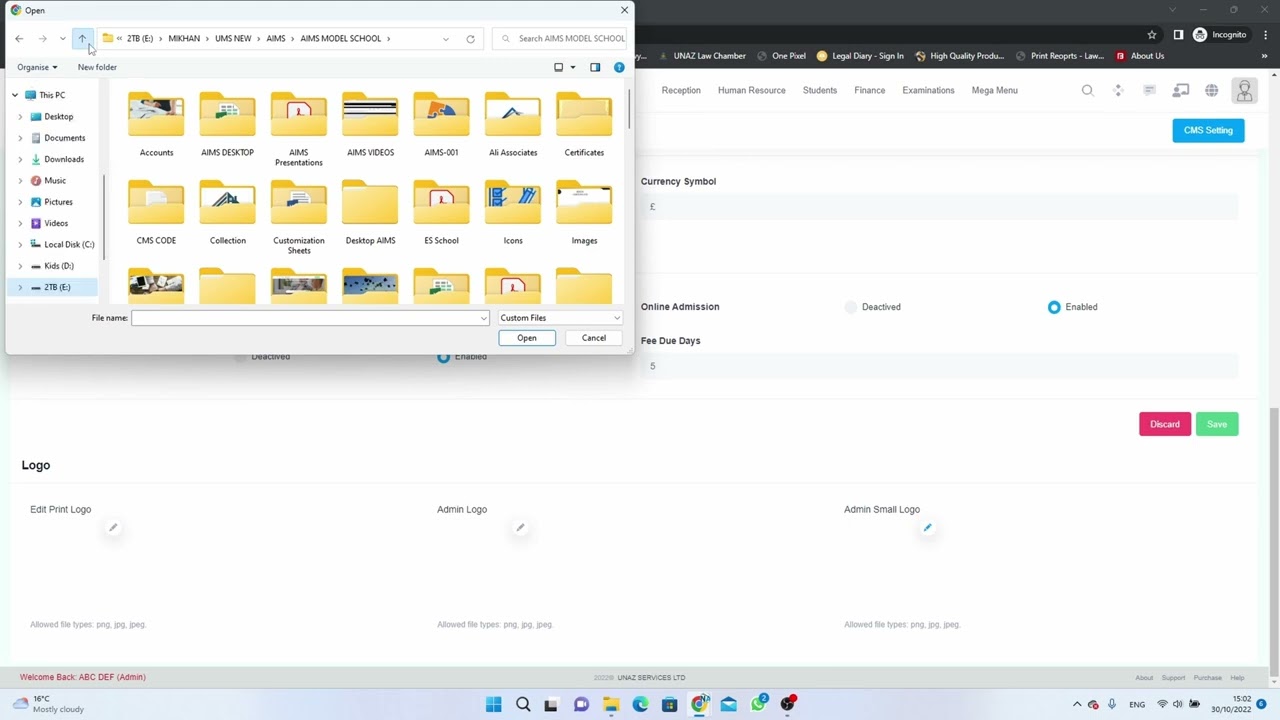This screenshot has width=1280, height=720.
Task: Open the Examinations menu
Action: (x=928, y=90)
